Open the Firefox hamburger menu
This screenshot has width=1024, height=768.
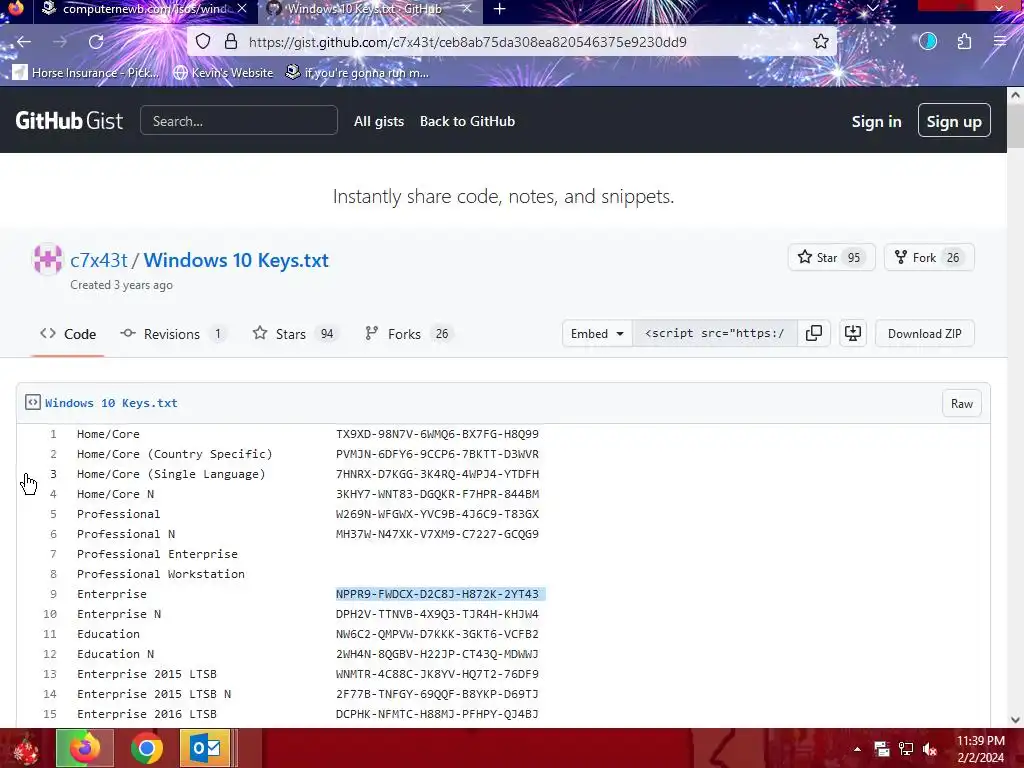click(1000, 42)
